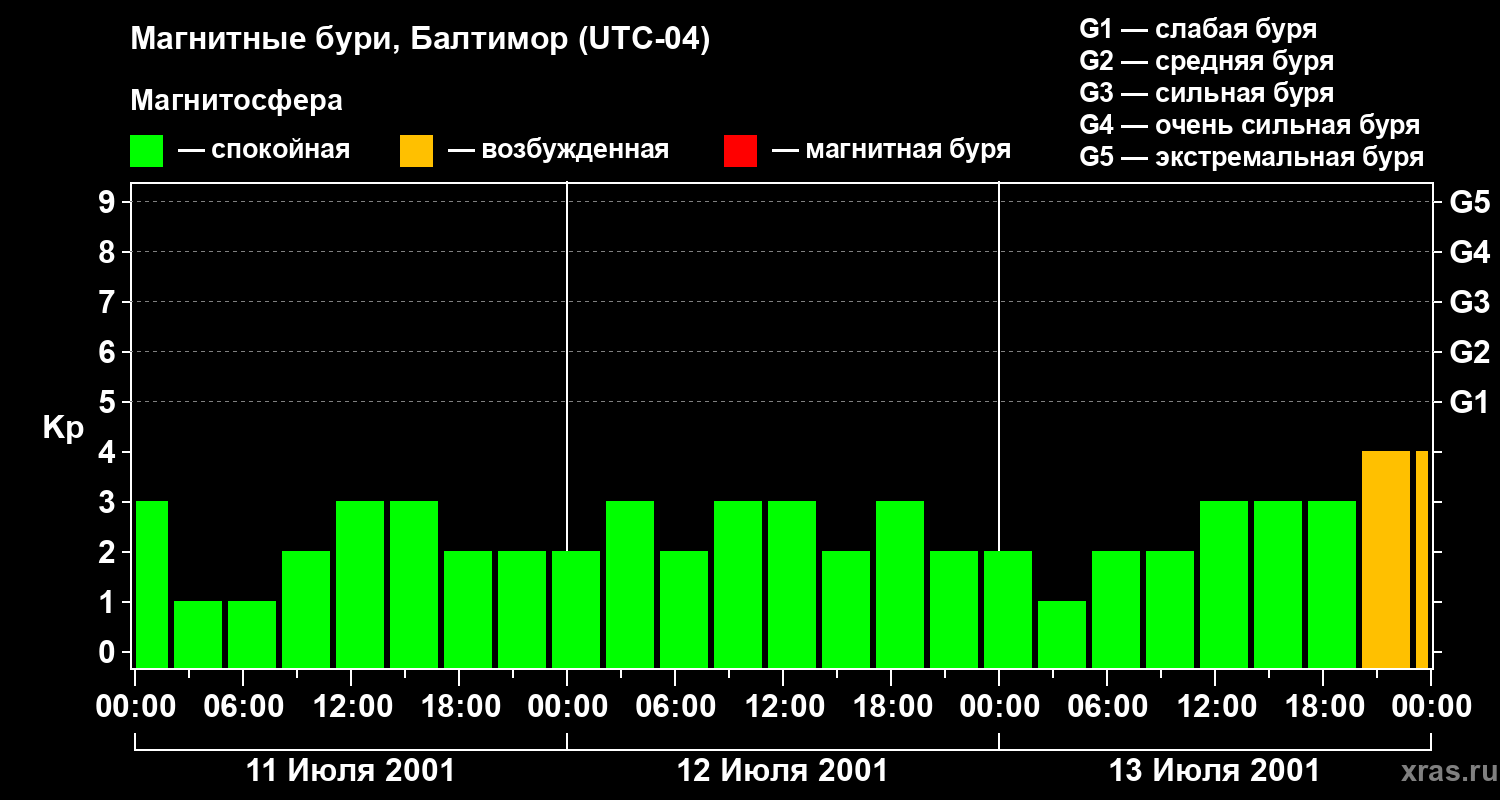Select the 12 July 00:00–03:00 Kp 2 bar
Screen dimensions: 1500x800
click(576, 609)
